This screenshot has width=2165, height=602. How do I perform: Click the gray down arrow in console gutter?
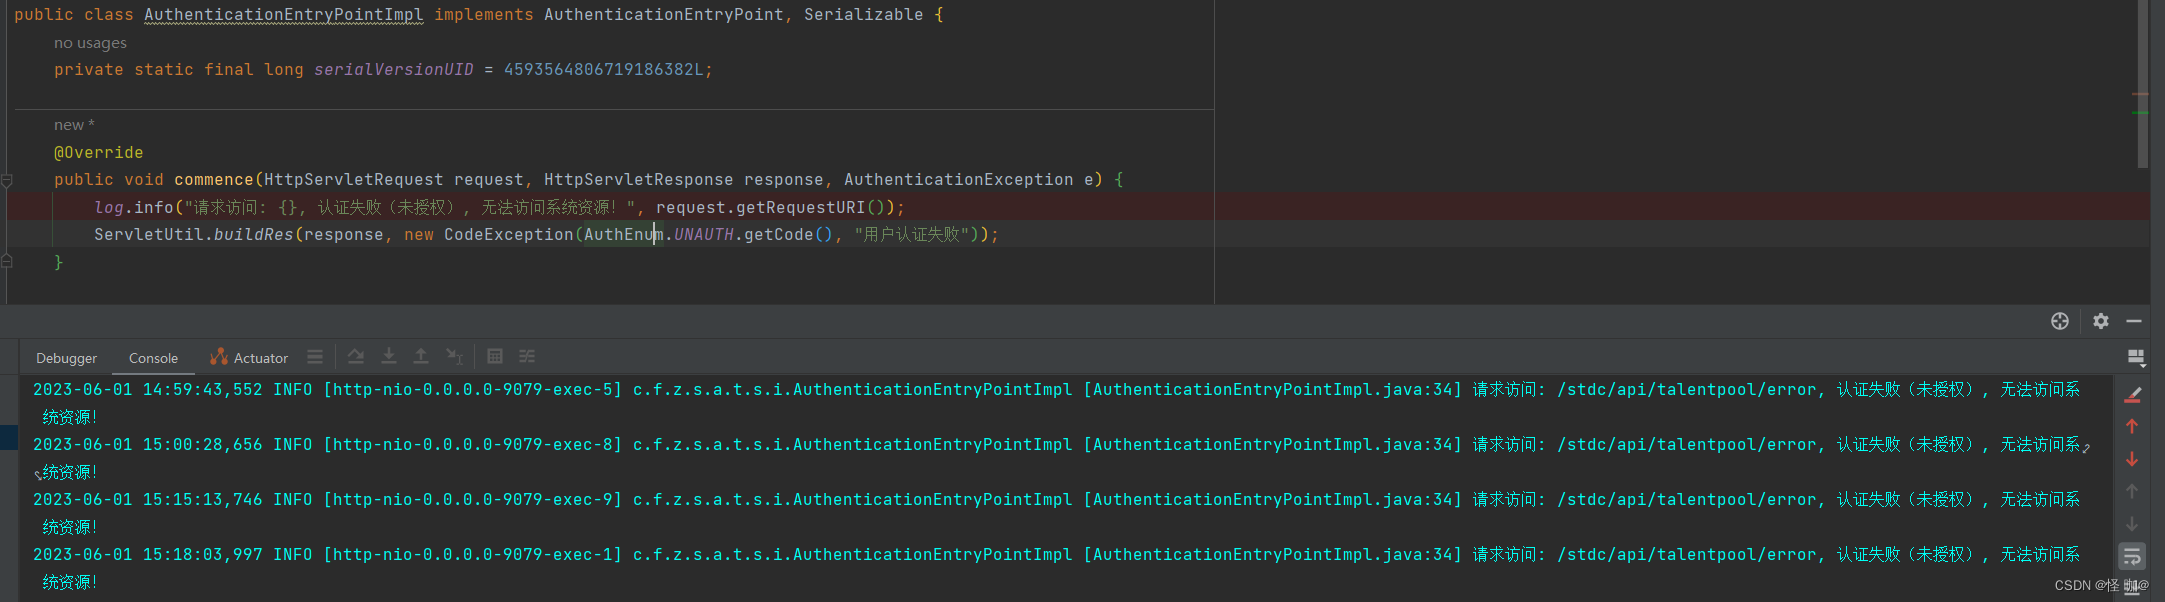[2132, 524]
